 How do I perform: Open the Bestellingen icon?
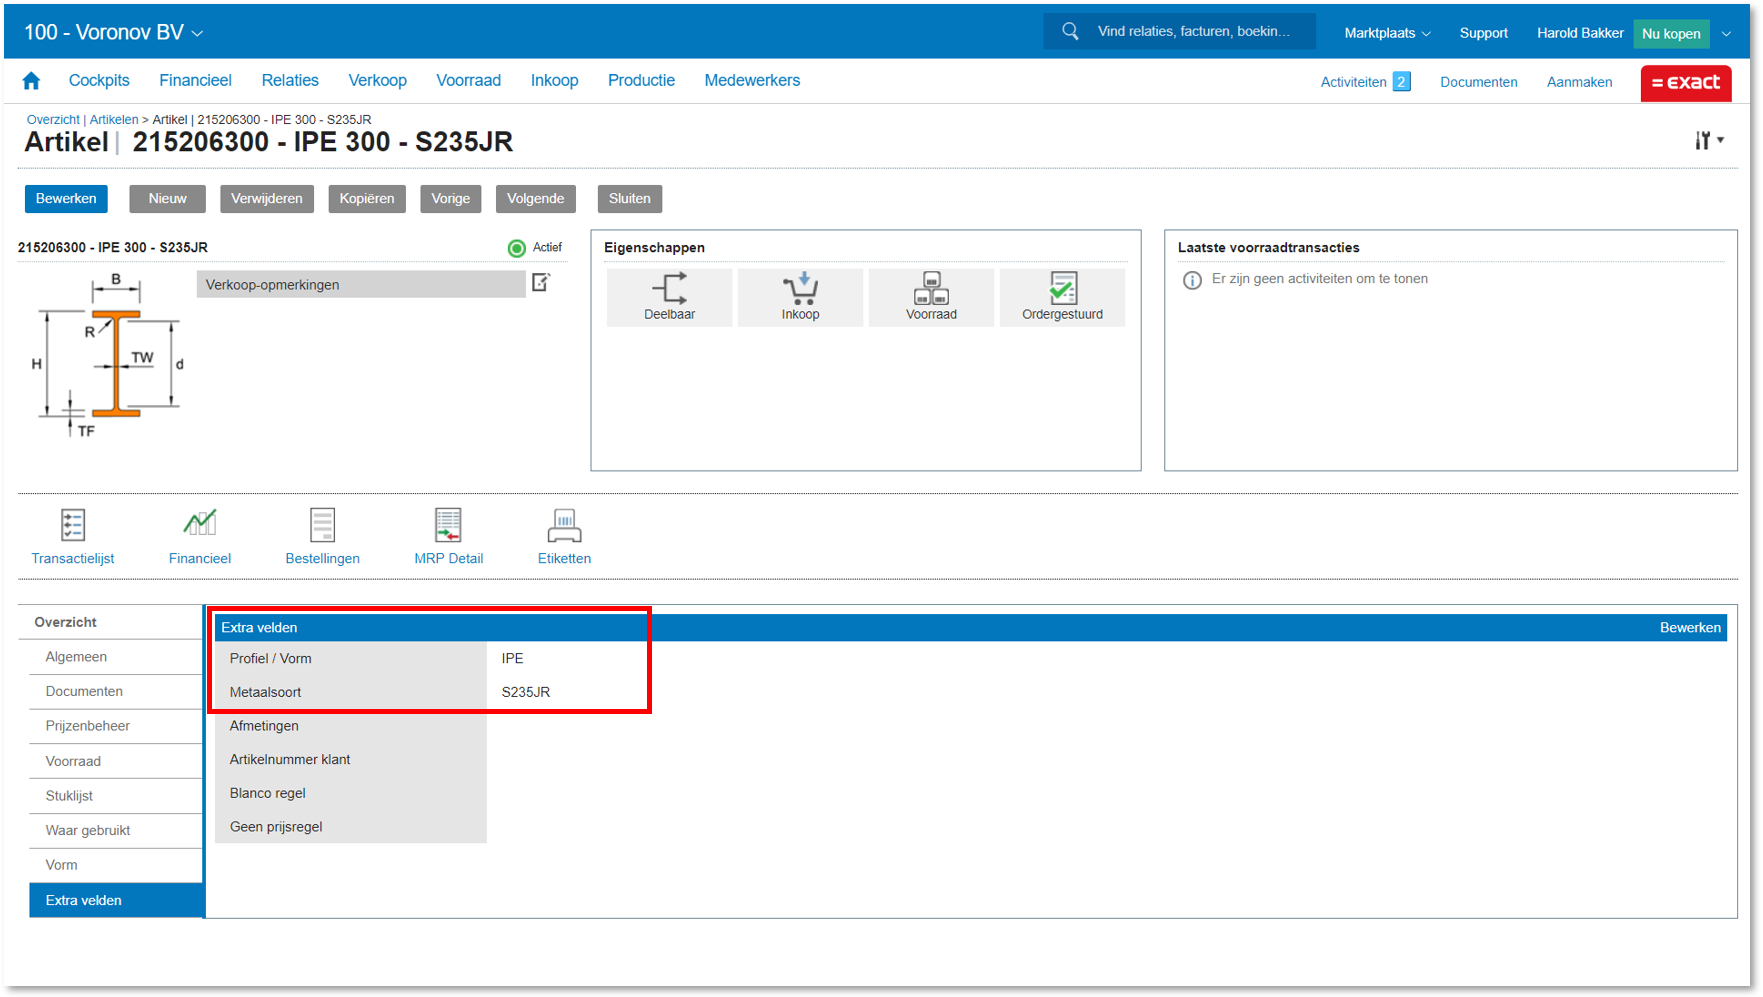322,526
